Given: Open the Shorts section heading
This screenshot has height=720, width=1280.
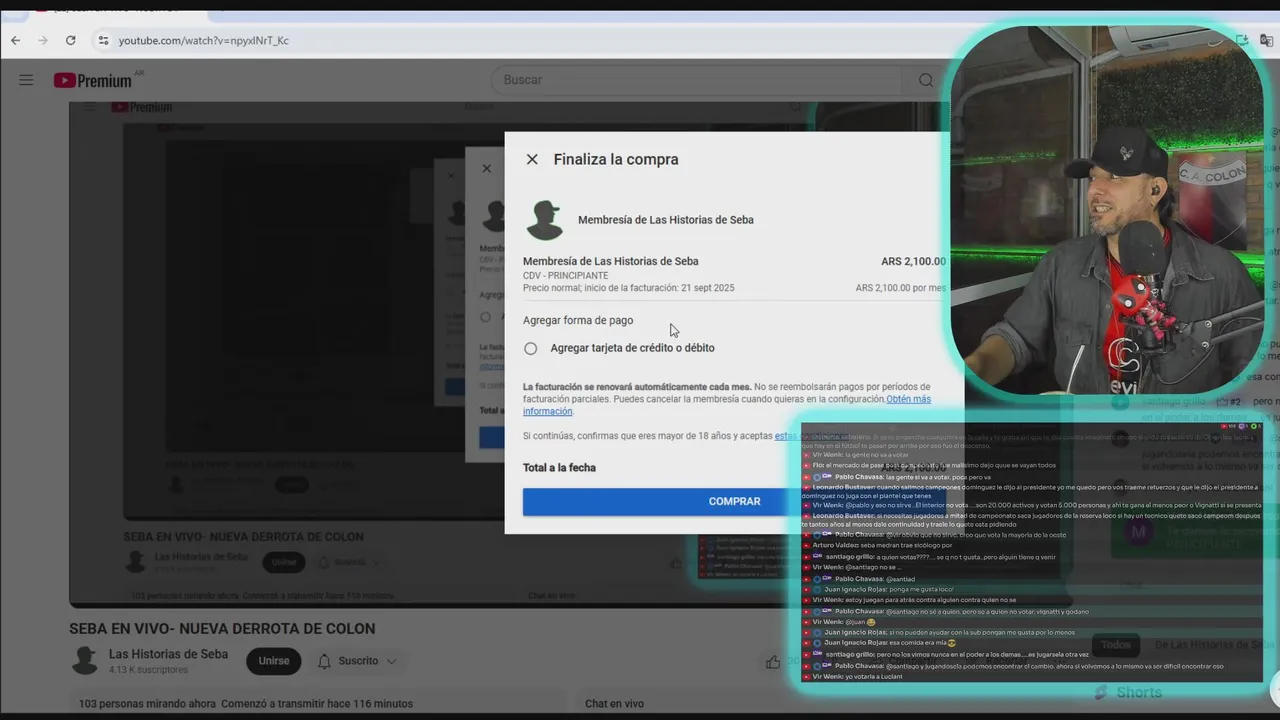Looking at the screenshot, I should click(1139, 692).
